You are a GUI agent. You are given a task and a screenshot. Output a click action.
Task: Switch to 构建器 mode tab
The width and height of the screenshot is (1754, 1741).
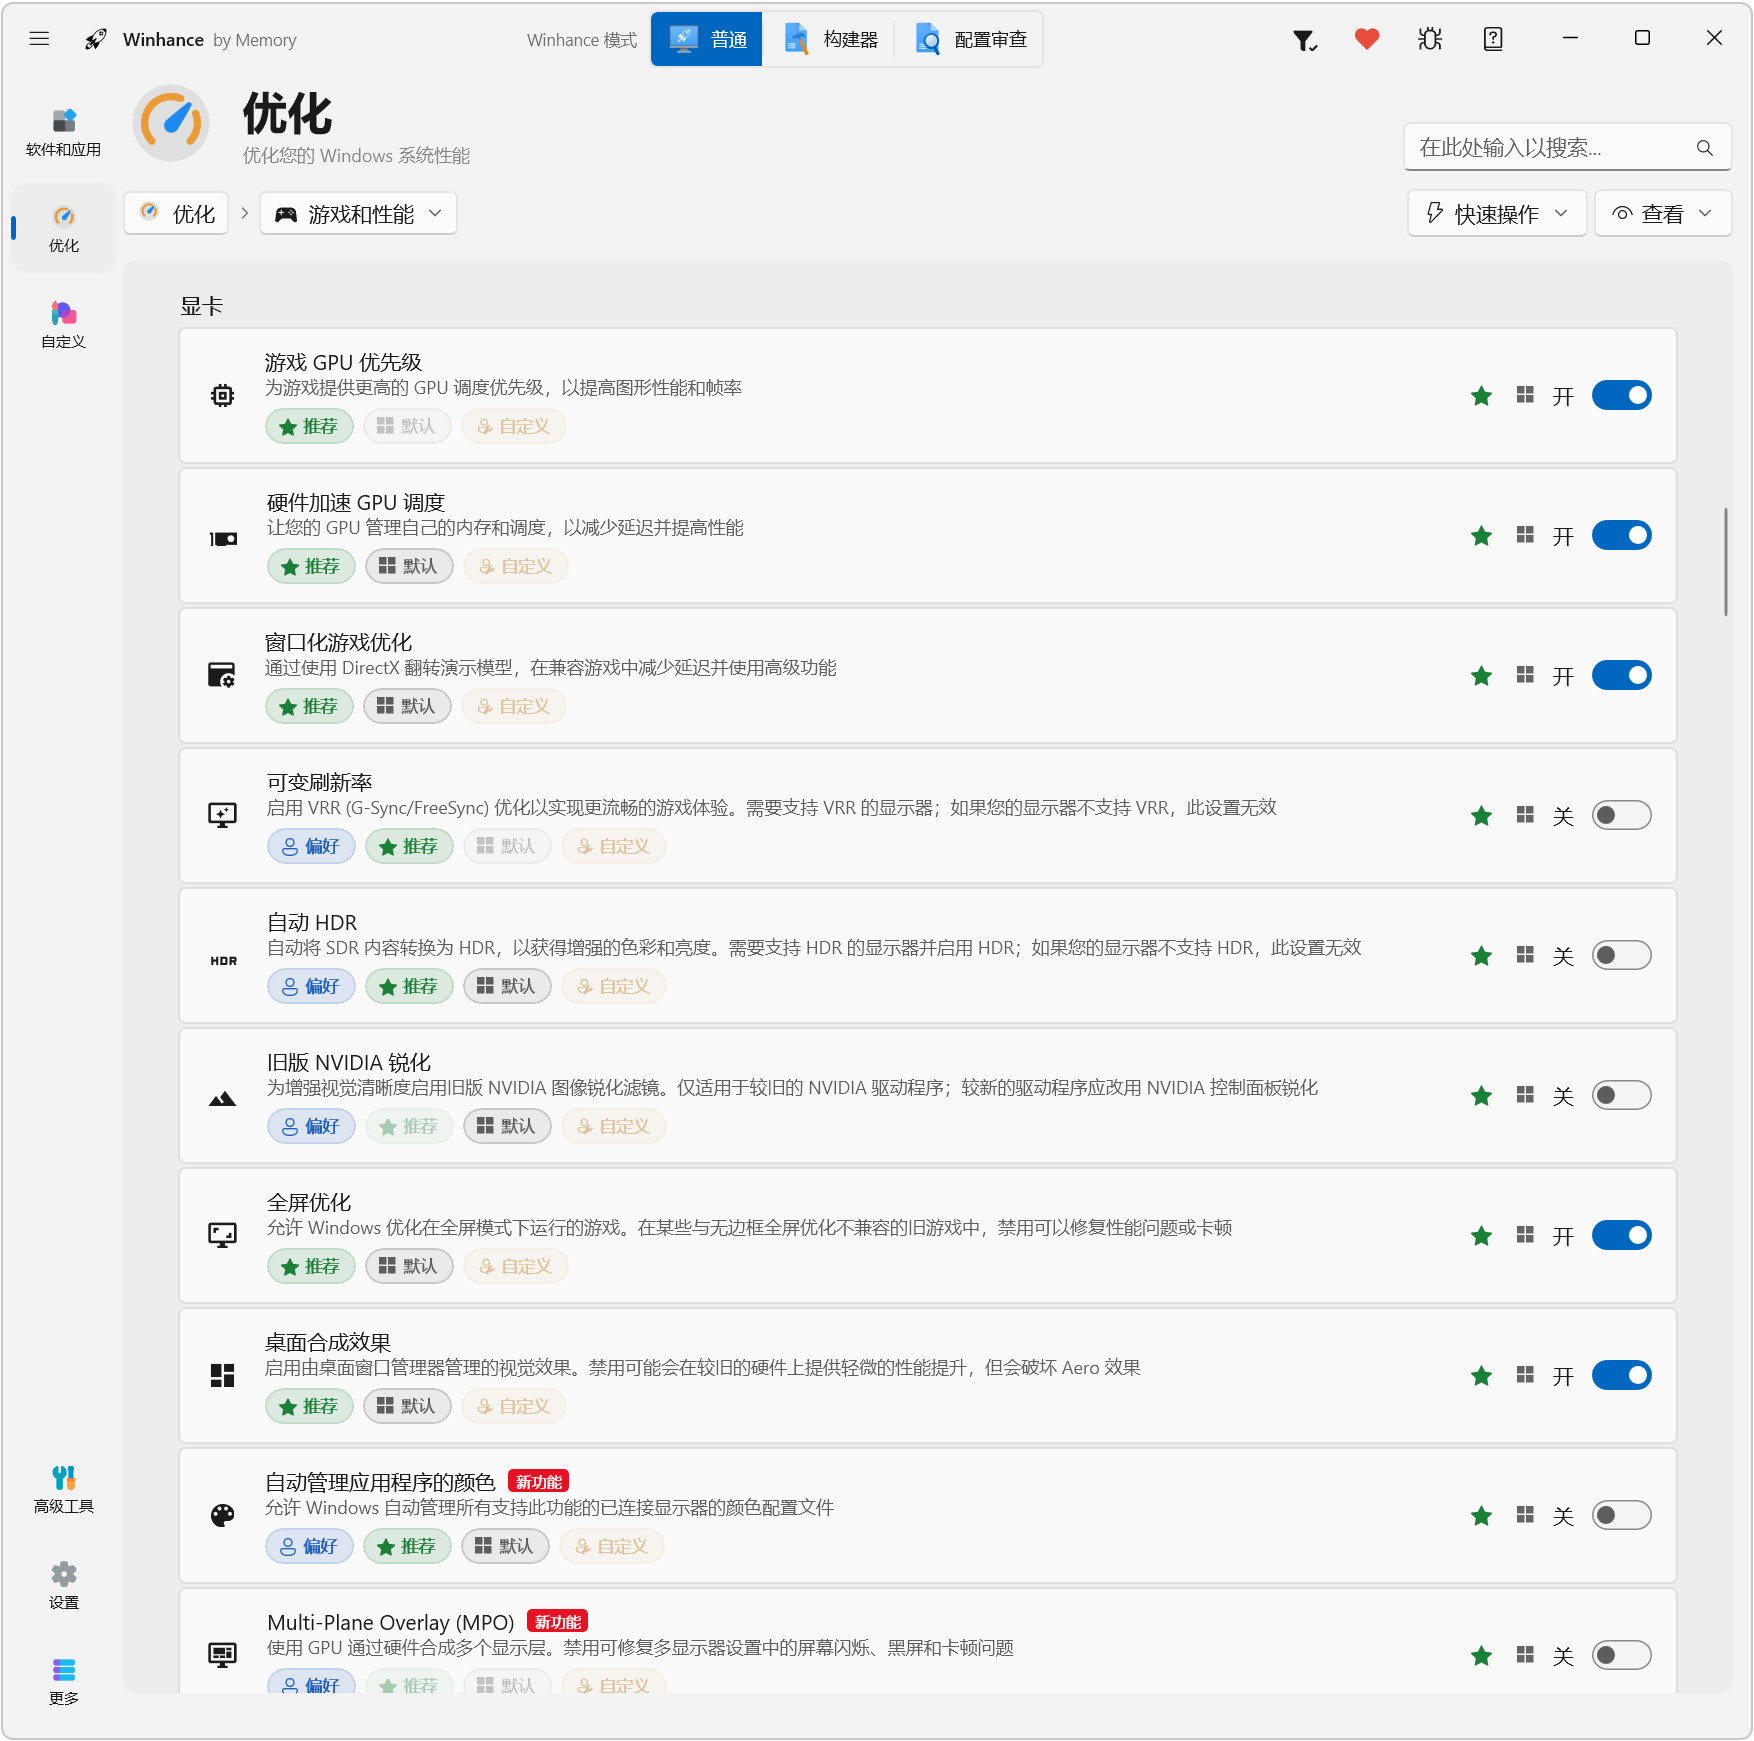pyautogui.click(x=829, y=39)
